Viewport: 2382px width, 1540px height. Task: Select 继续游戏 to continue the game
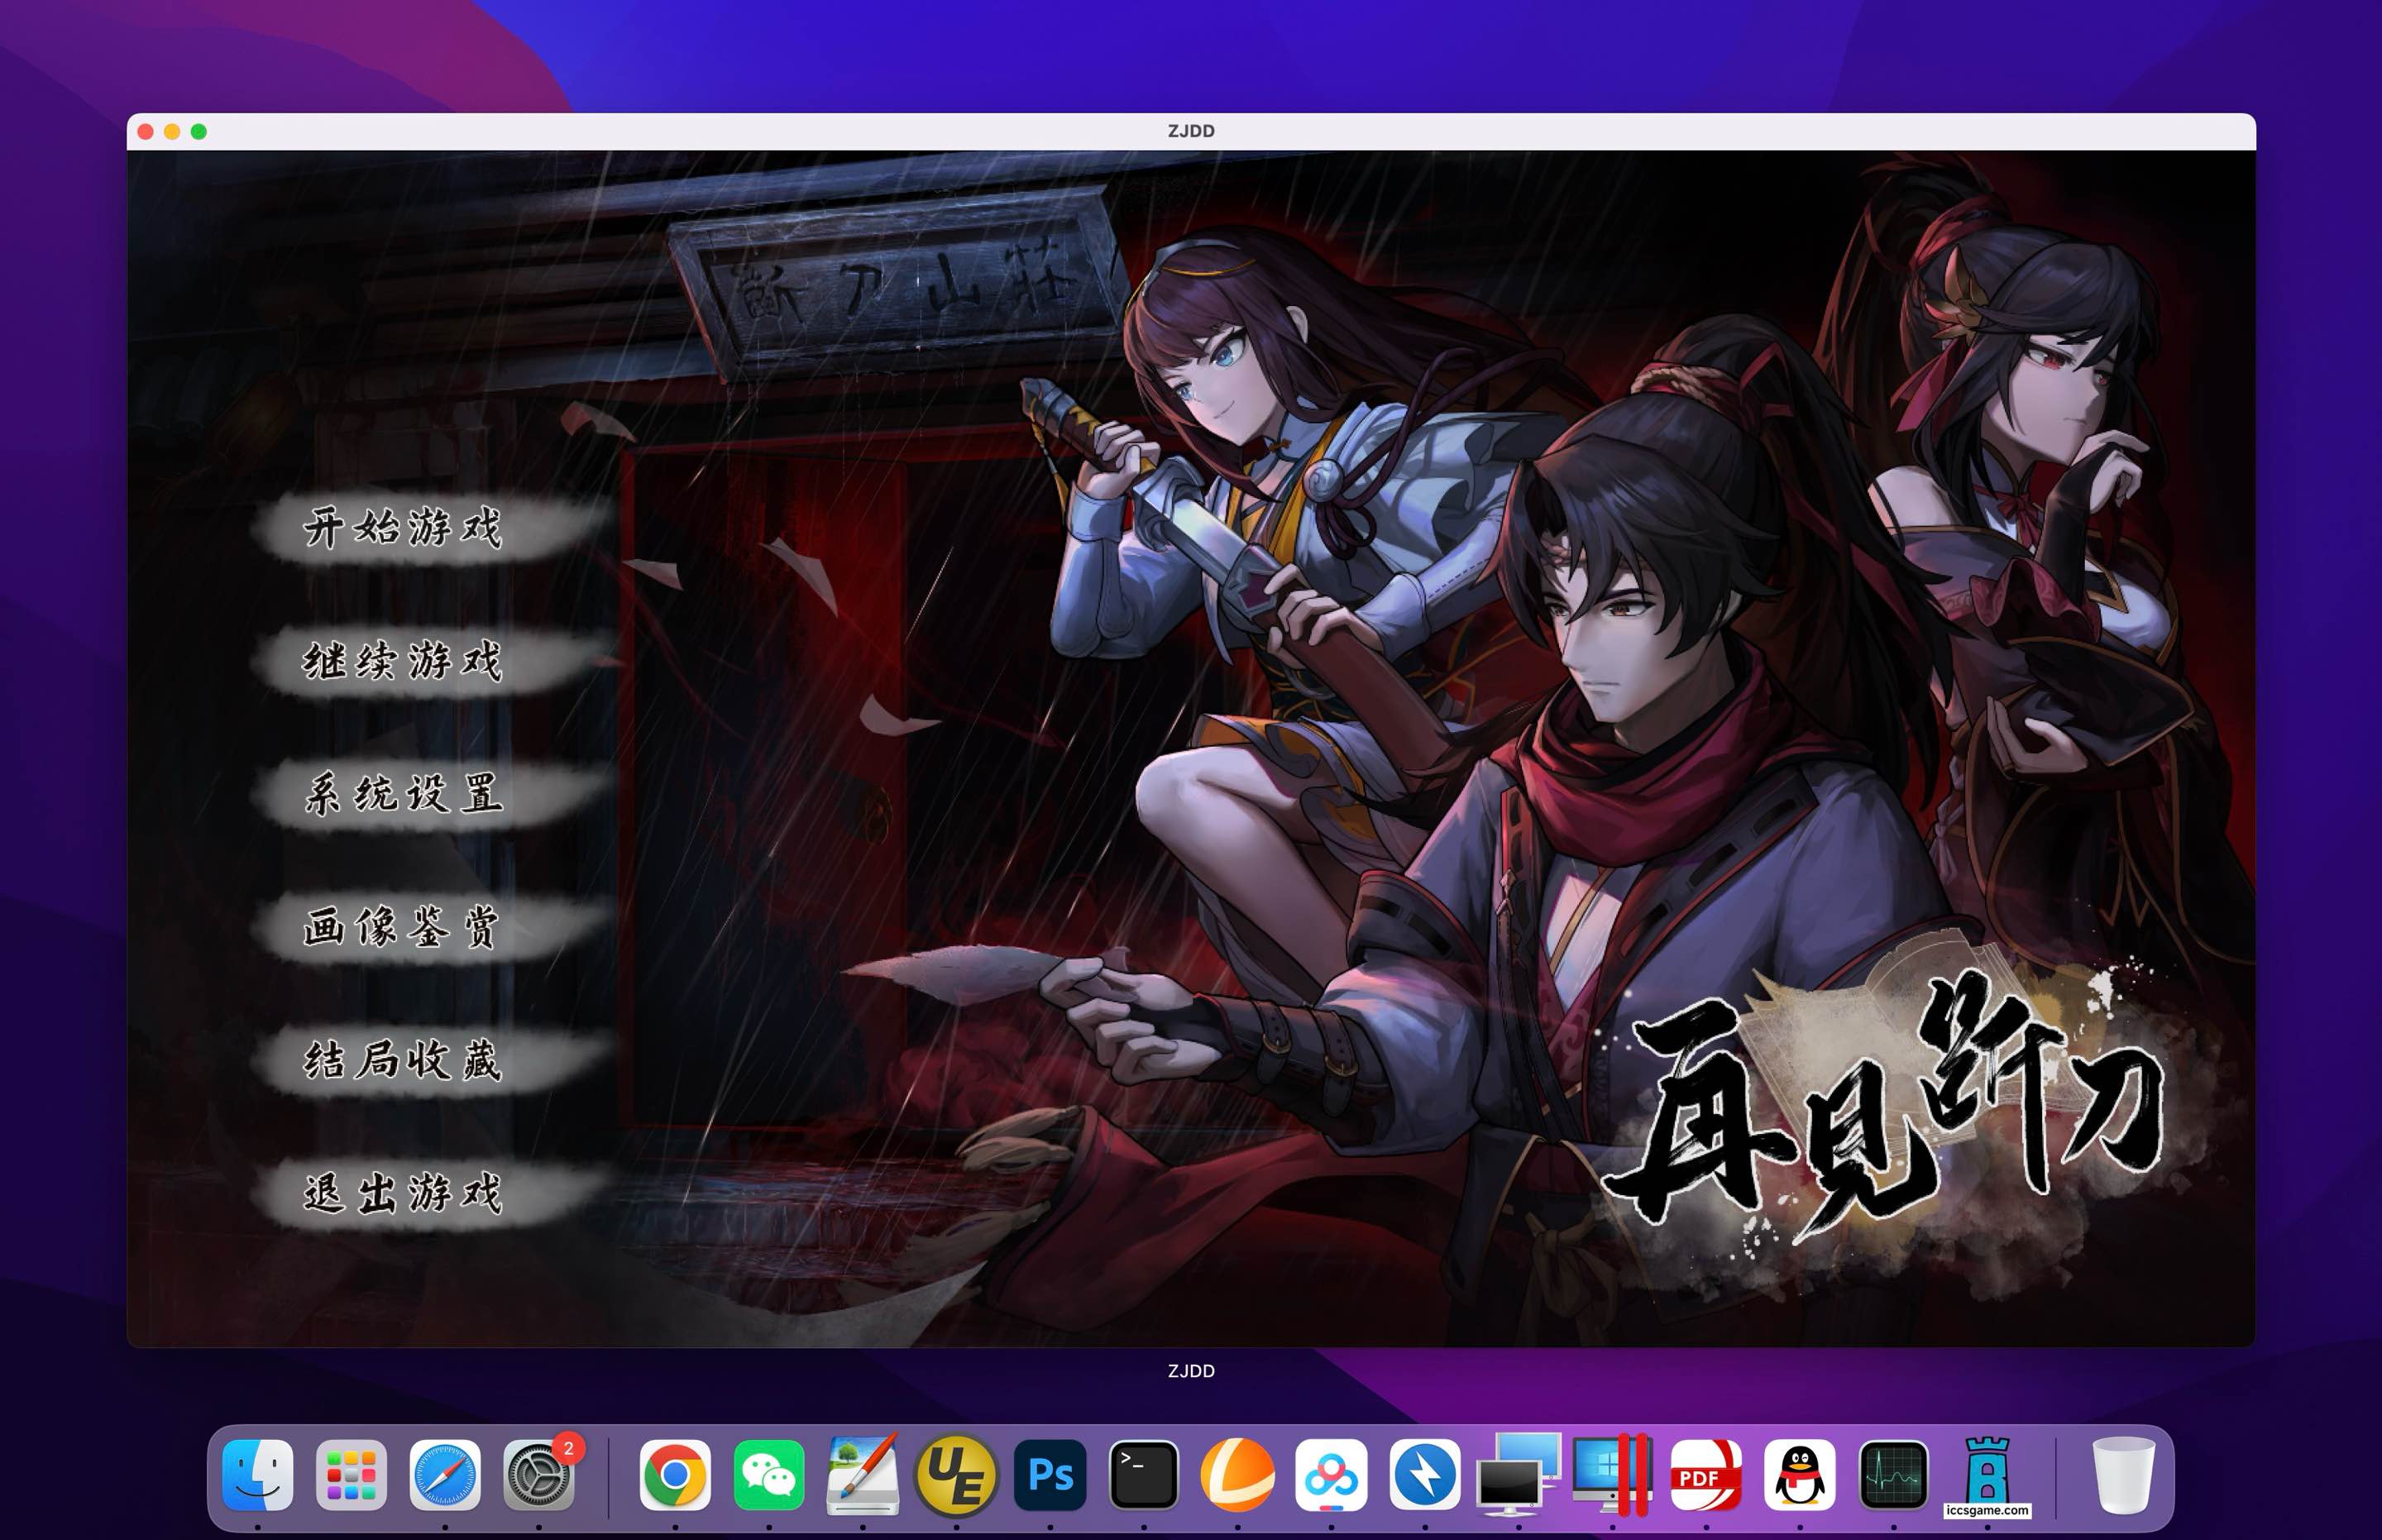pyautogui.click(x=430, y=661)
